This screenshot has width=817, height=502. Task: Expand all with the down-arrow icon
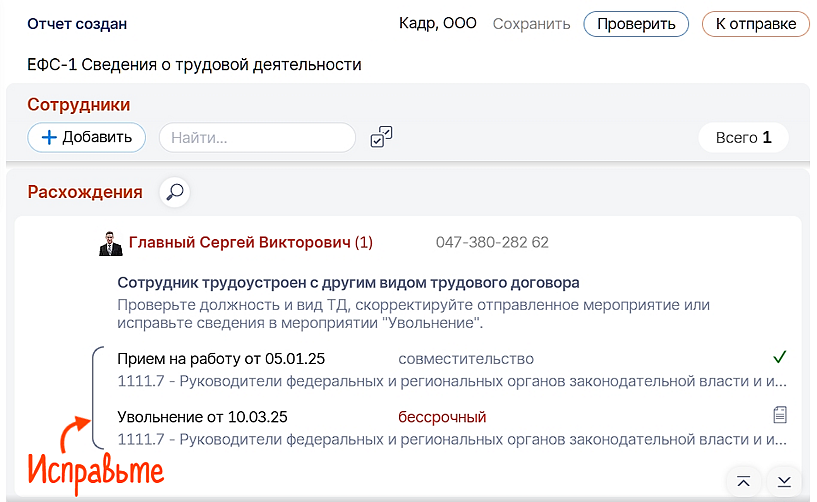(784, 482)
